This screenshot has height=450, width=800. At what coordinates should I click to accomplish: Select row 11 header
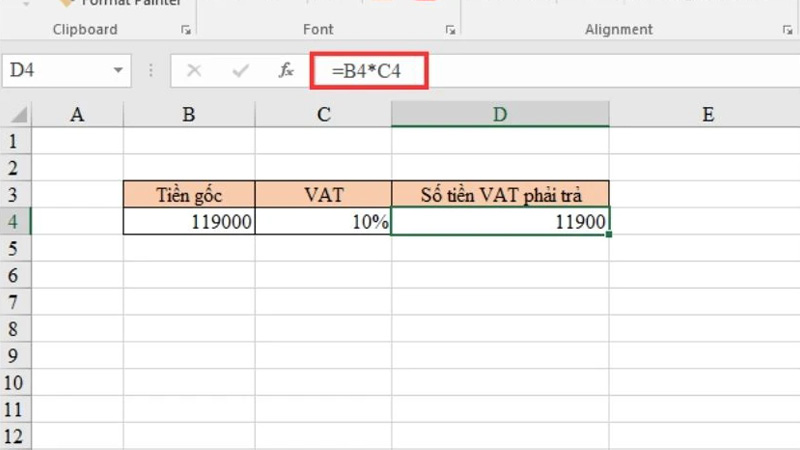(15, 410)
